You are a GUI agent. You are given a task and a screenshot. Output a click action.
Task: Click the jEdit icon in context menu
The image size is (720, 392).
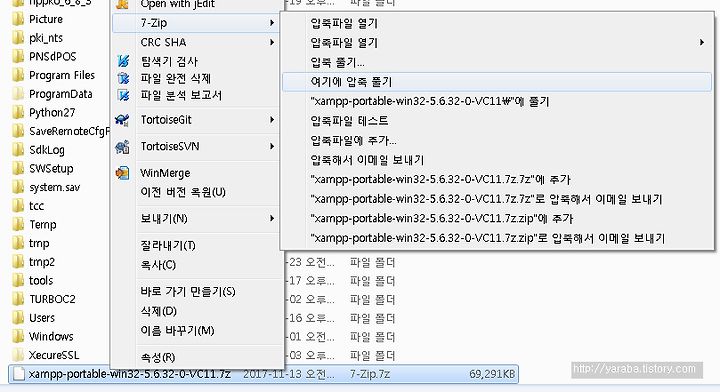122,5
